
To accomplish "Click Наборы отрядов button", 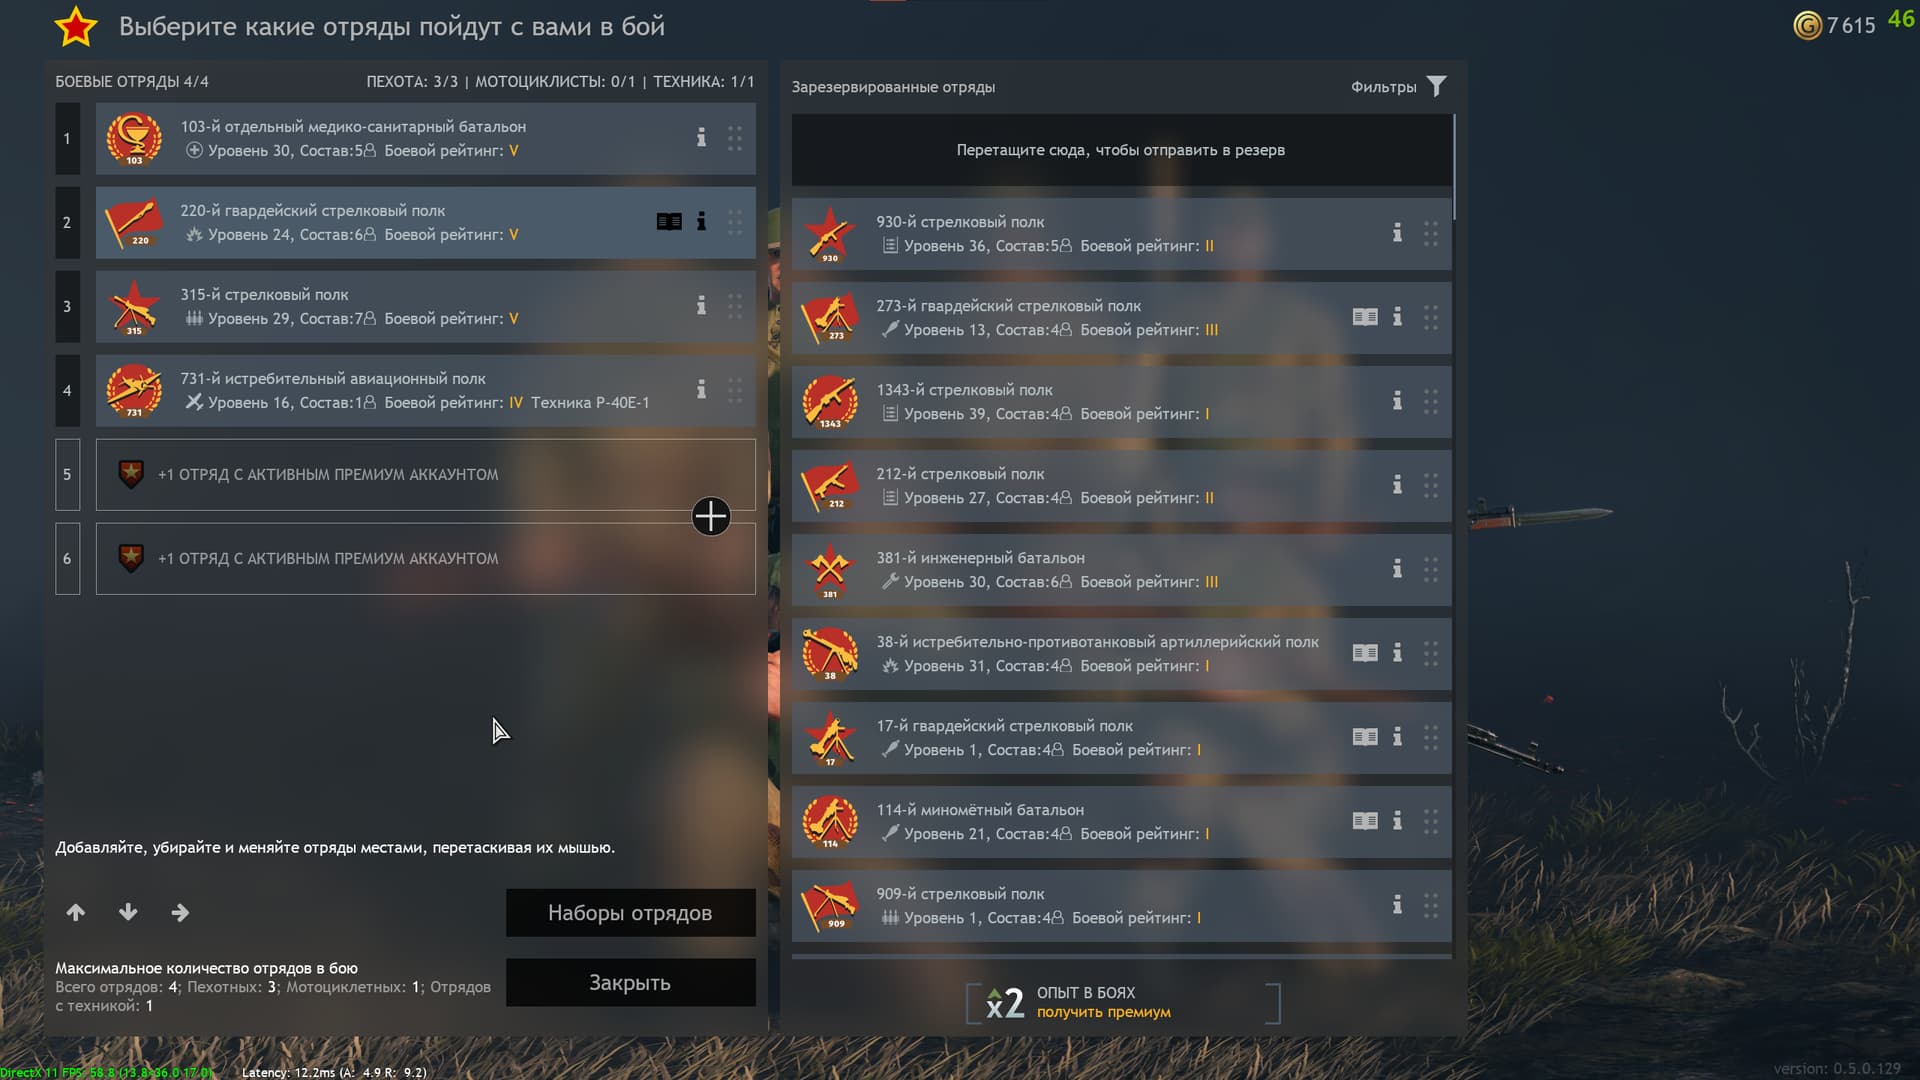I will tap(630, 913).
